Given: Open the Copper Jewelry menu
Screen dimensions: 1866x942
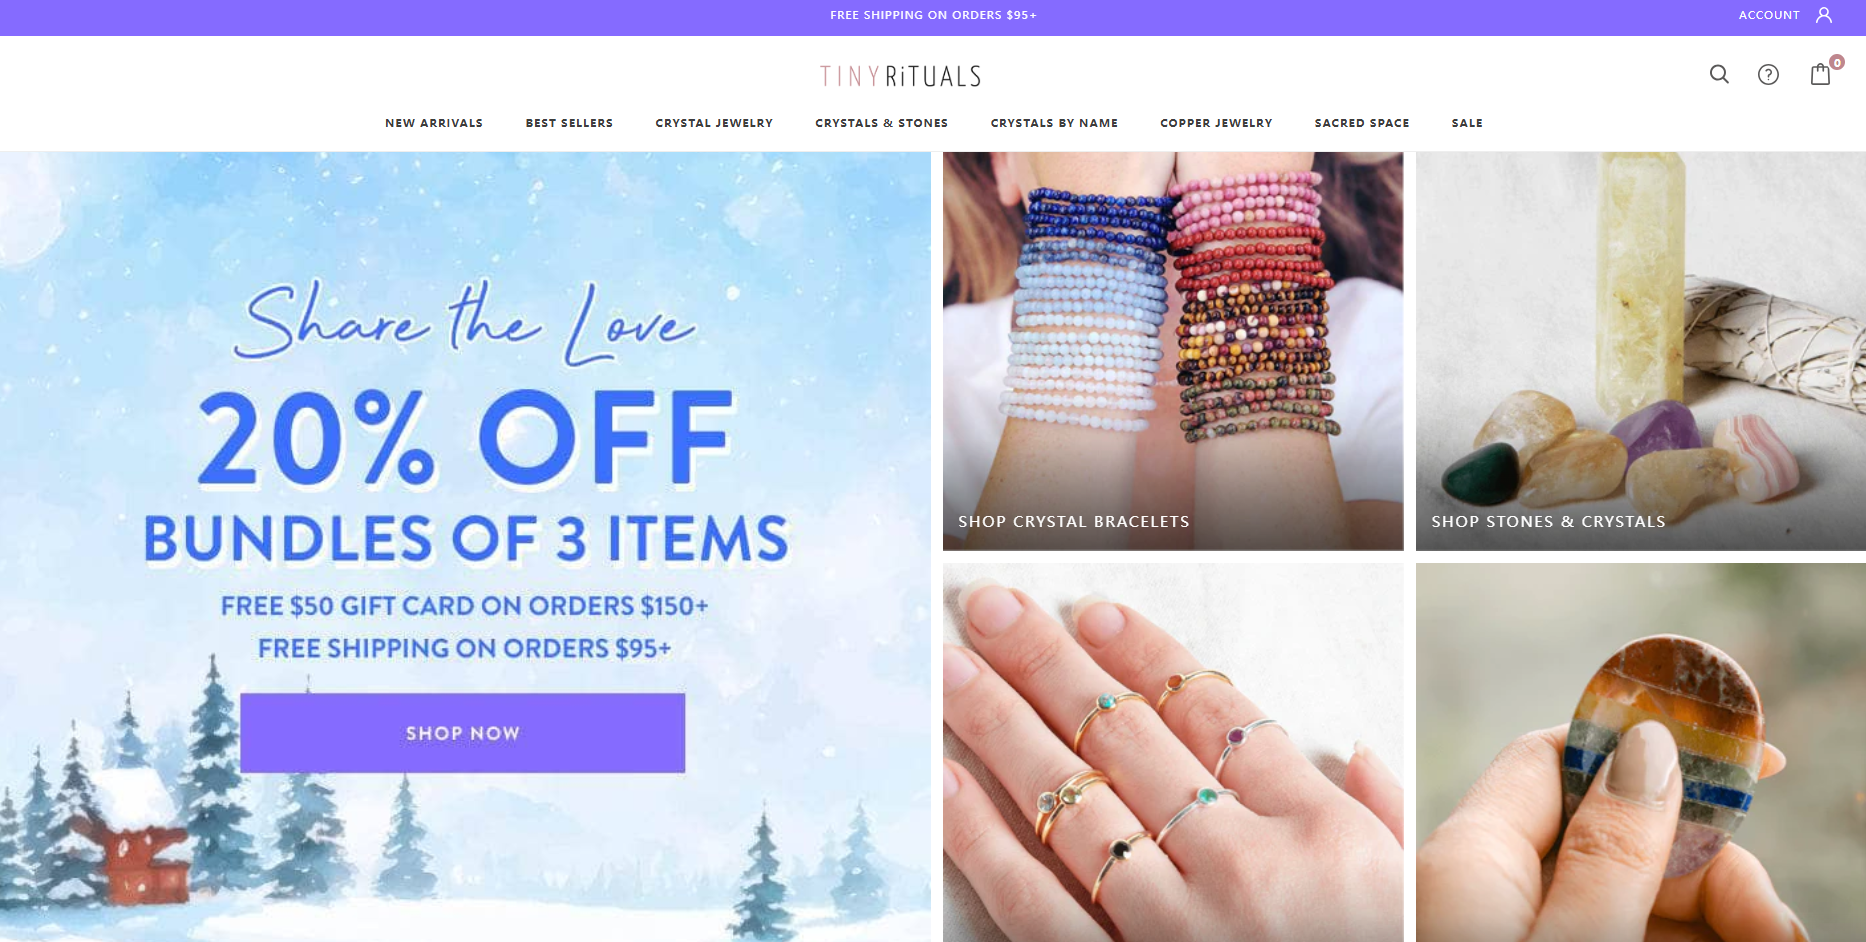Looking at the screenshot, I should coord(1216,123).
